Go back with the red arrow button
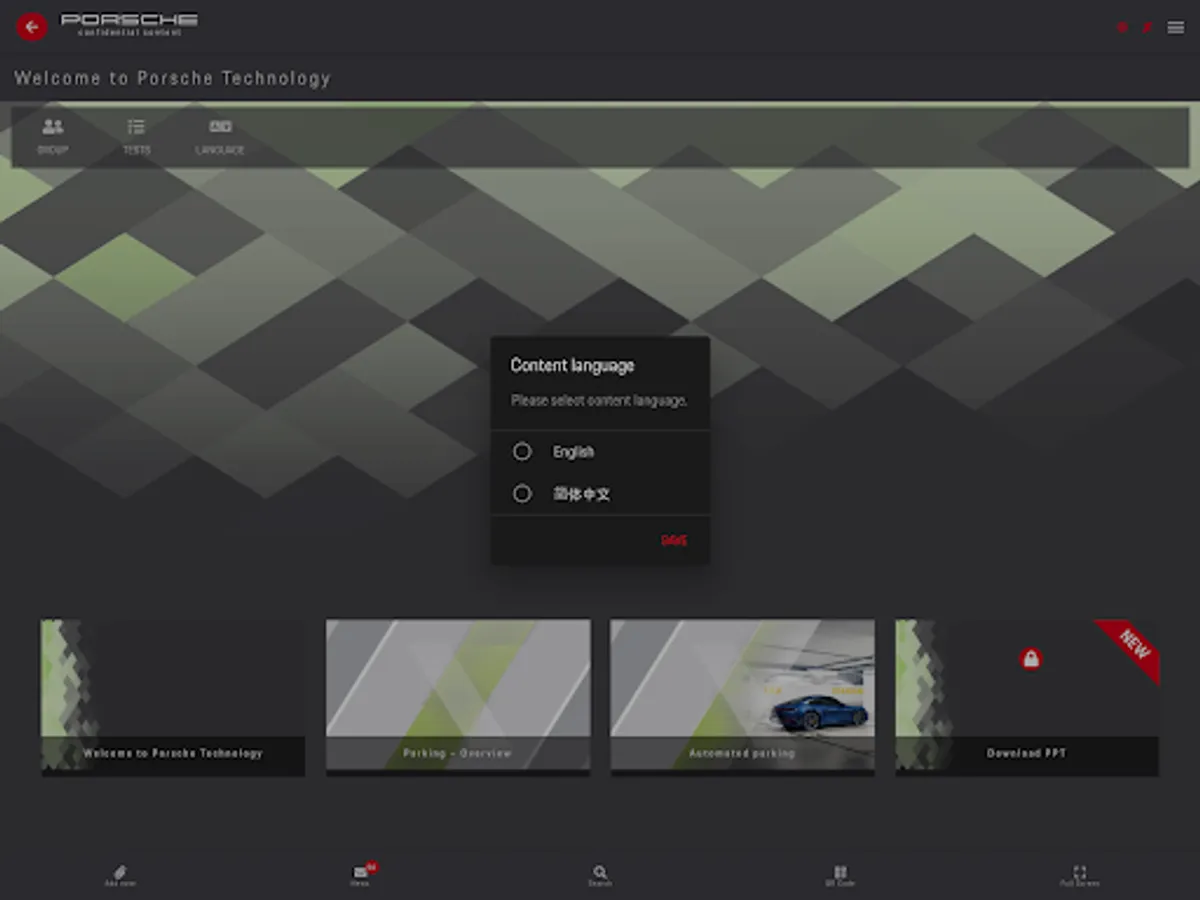 click(32, 27)
